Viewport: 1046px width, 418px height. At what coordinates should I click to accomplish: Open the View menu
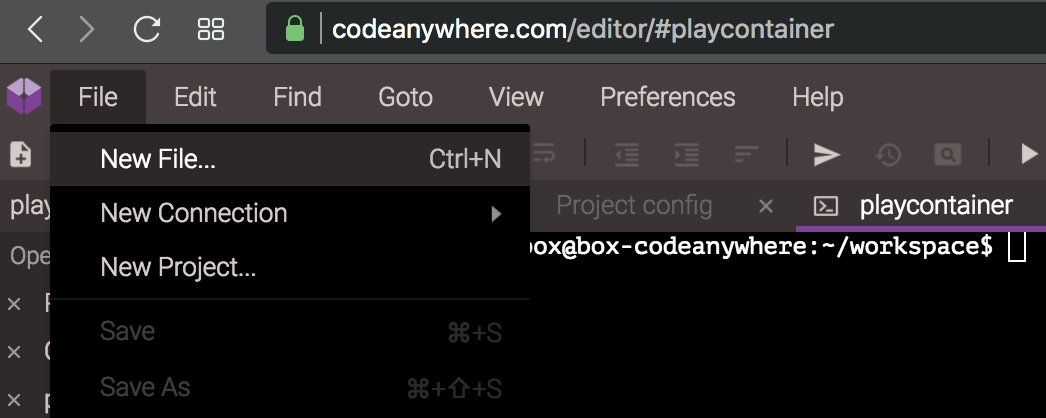pos(516,97)
